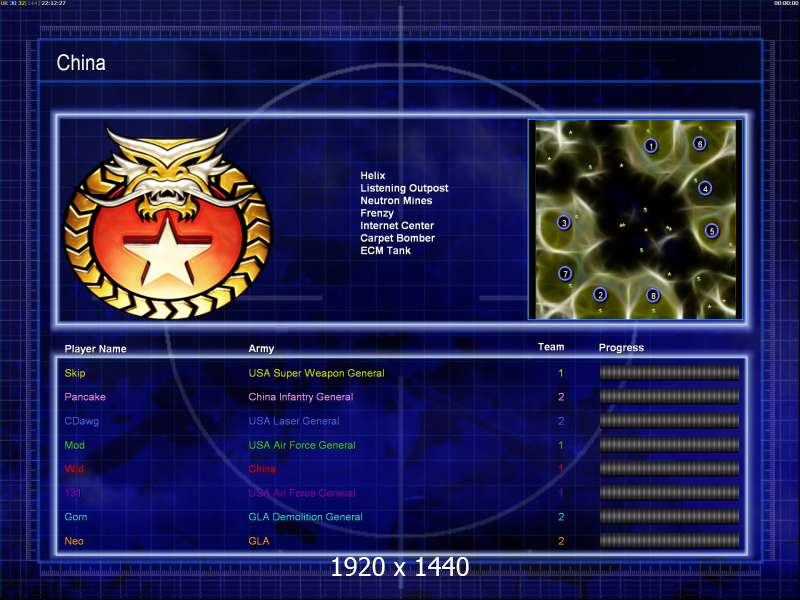Click the ECM Tank entry
The width and height of the screenshot is (800, 600).
pyautogui.click(x=385, y=251)
